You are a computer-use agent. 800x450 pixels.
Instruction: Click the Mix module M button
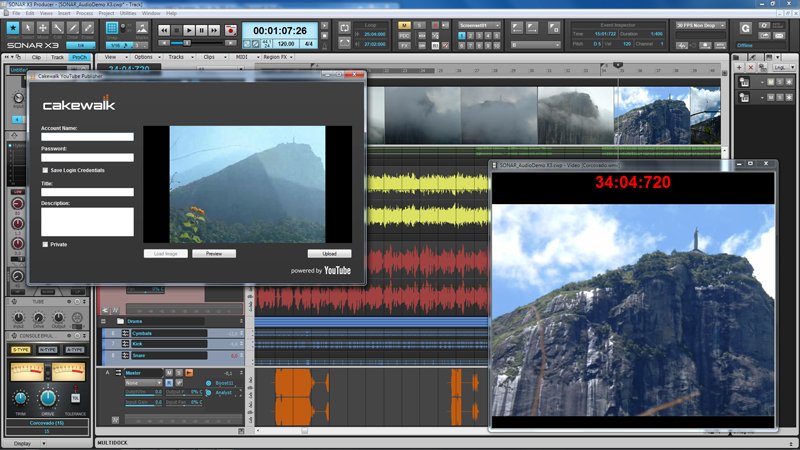(404, 26)
